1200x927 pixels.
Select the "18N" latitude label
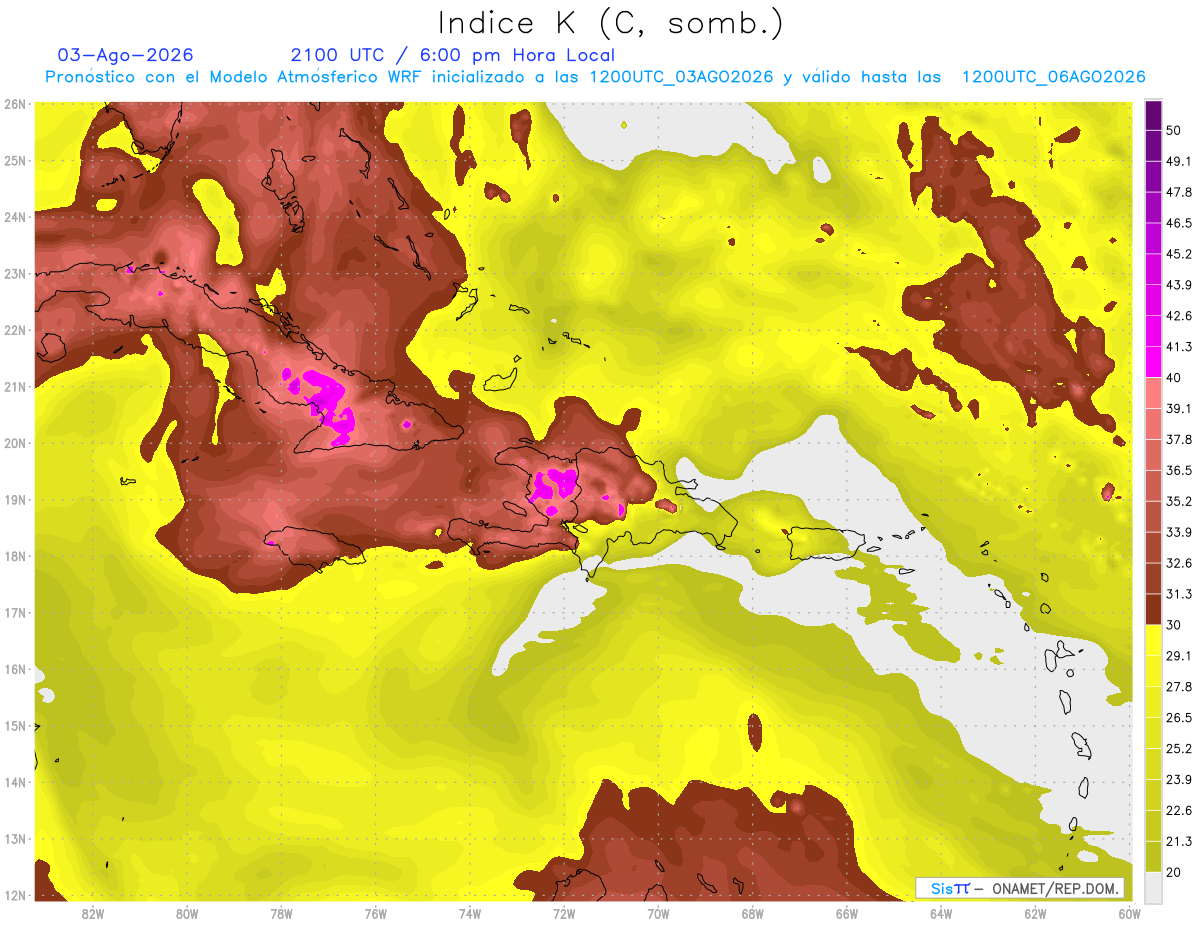click(15, 556)
